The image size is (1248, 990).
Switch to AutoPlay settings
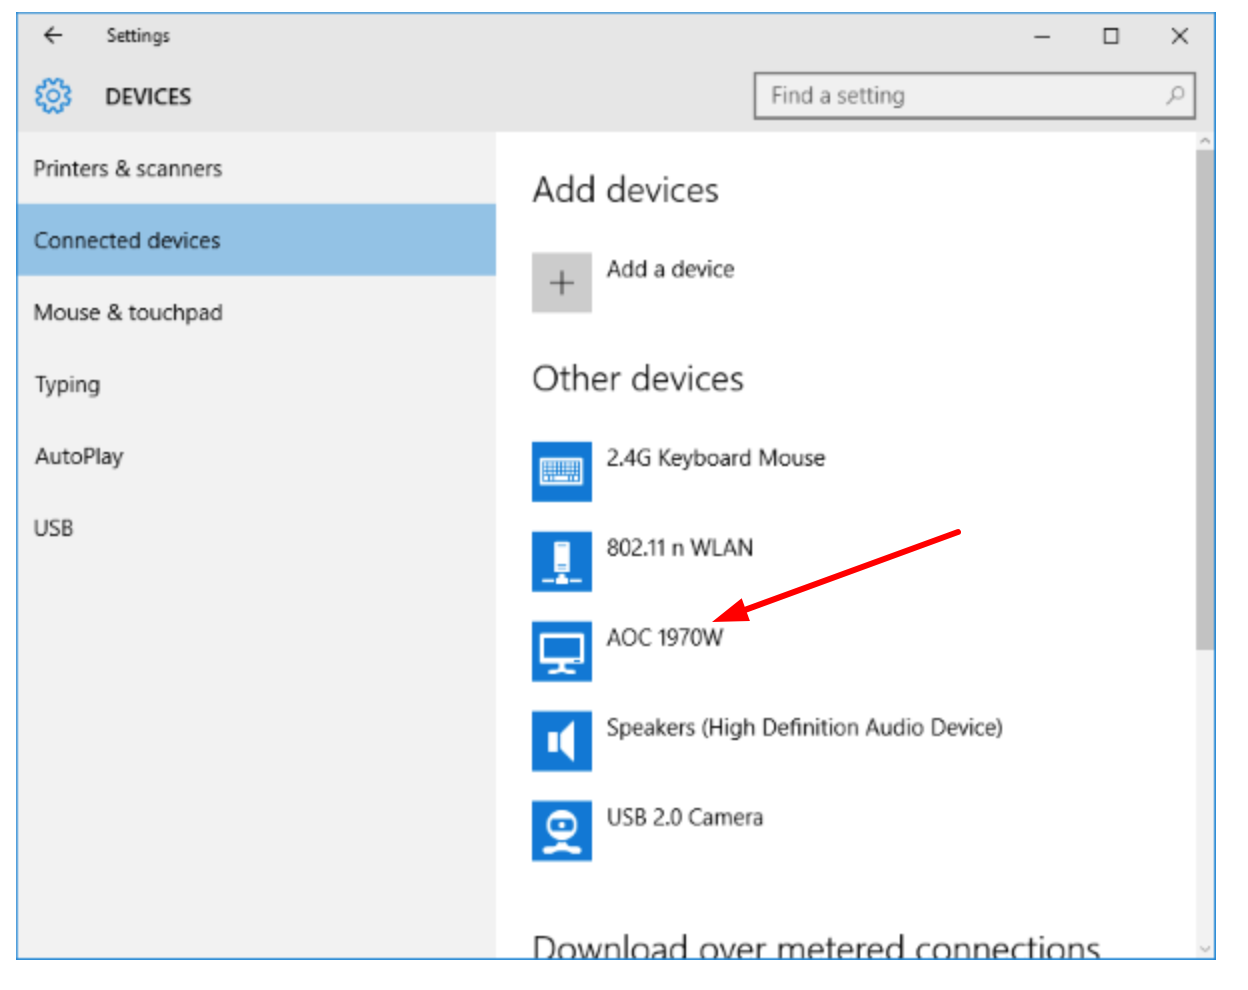[x=79, y=457]
